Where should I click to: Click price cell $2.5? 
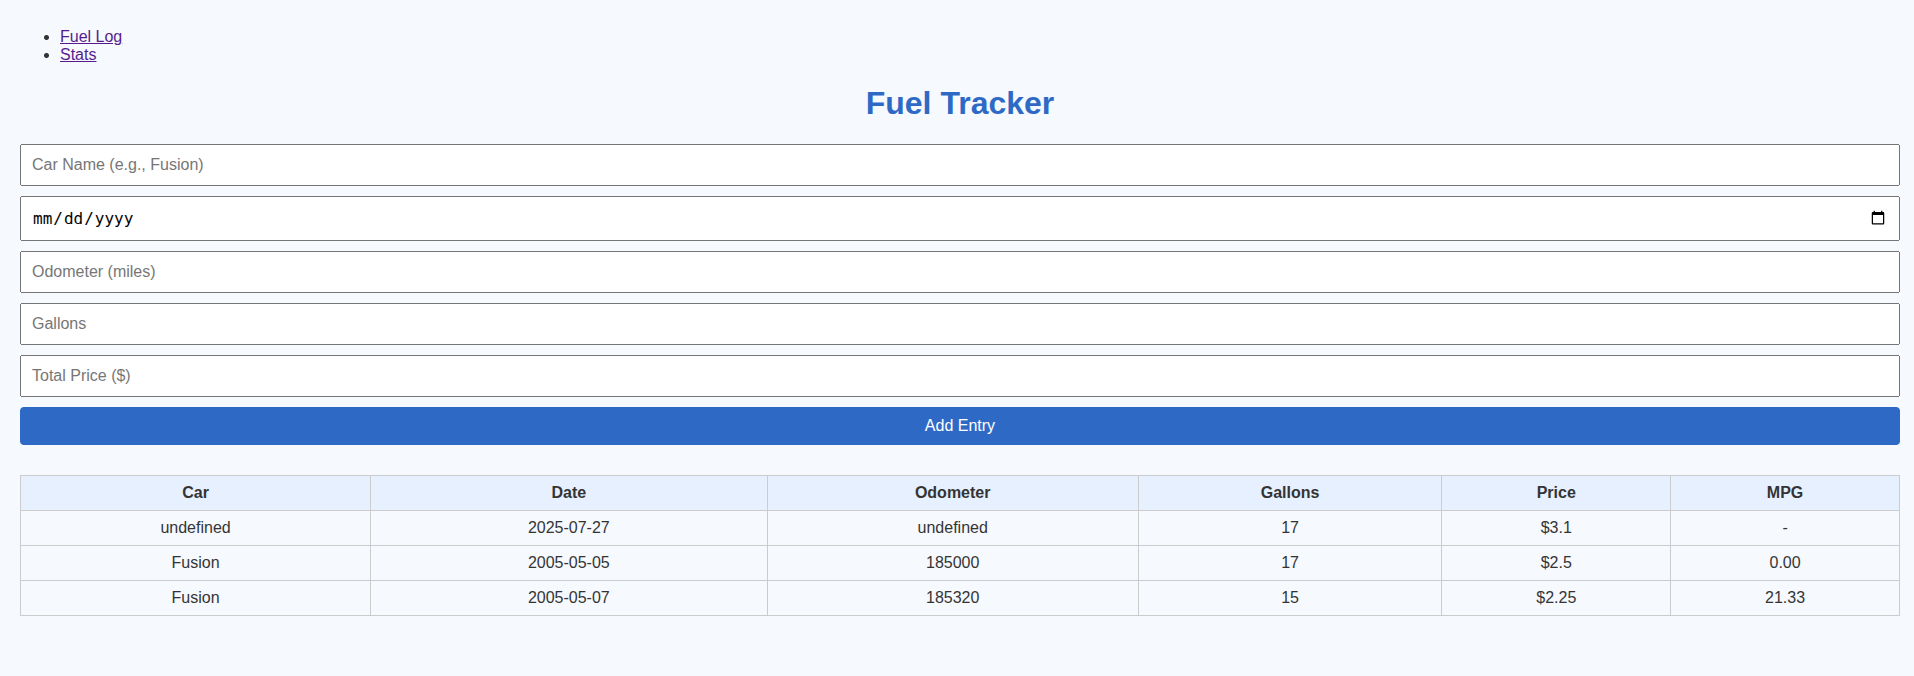coord(1556,563)
